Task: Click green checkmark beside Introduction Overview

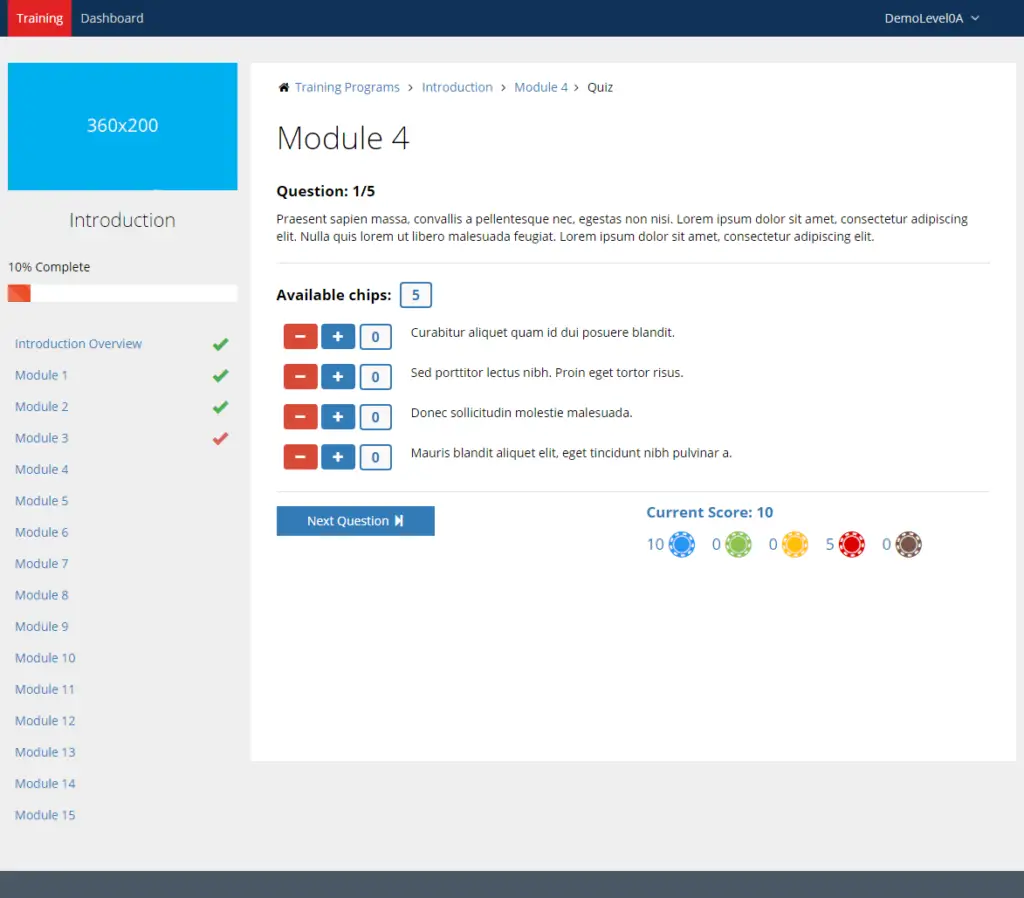Action: (221, 344)
